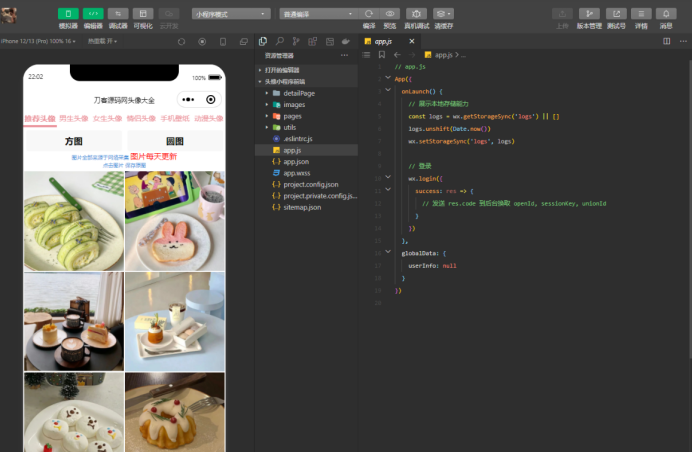
Task: Select the 女生头像 tab in simulator
Action: point(107,118)
